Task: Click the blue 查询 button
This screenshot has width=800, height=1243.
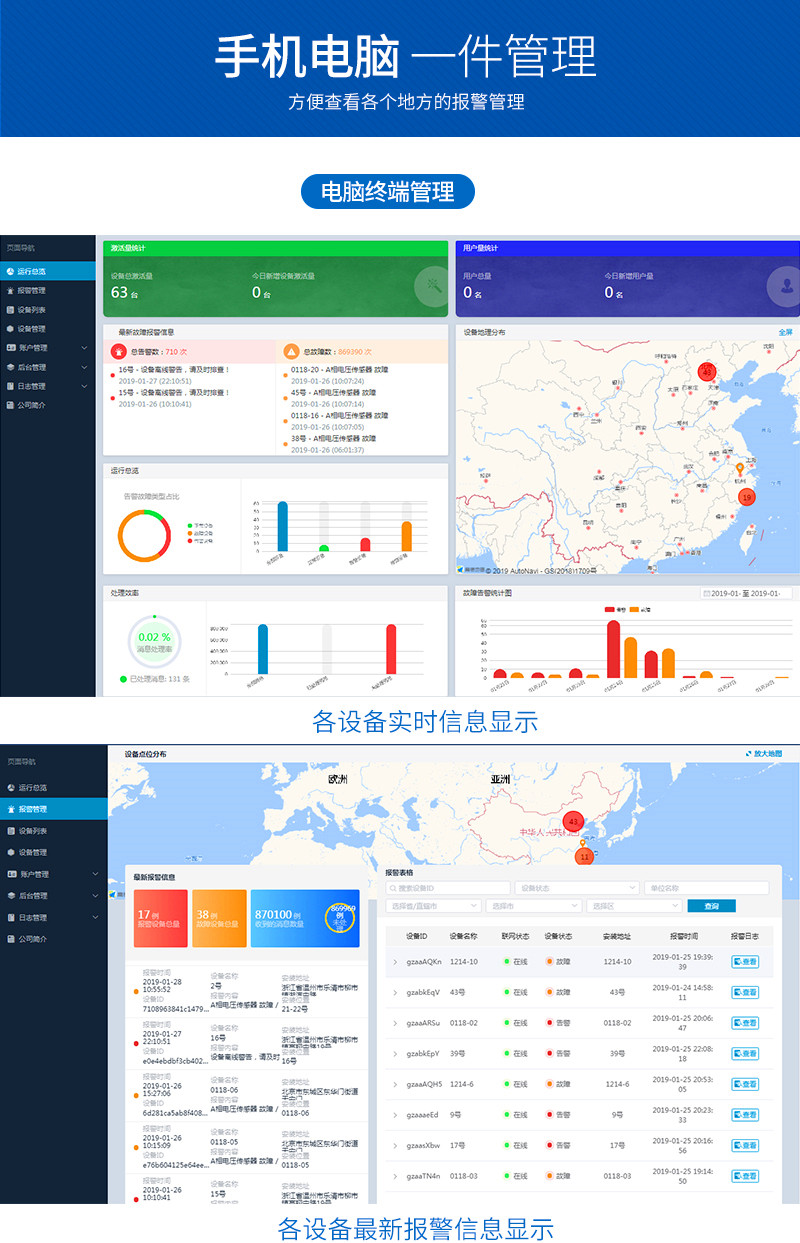Action: (x=711, y=906)
